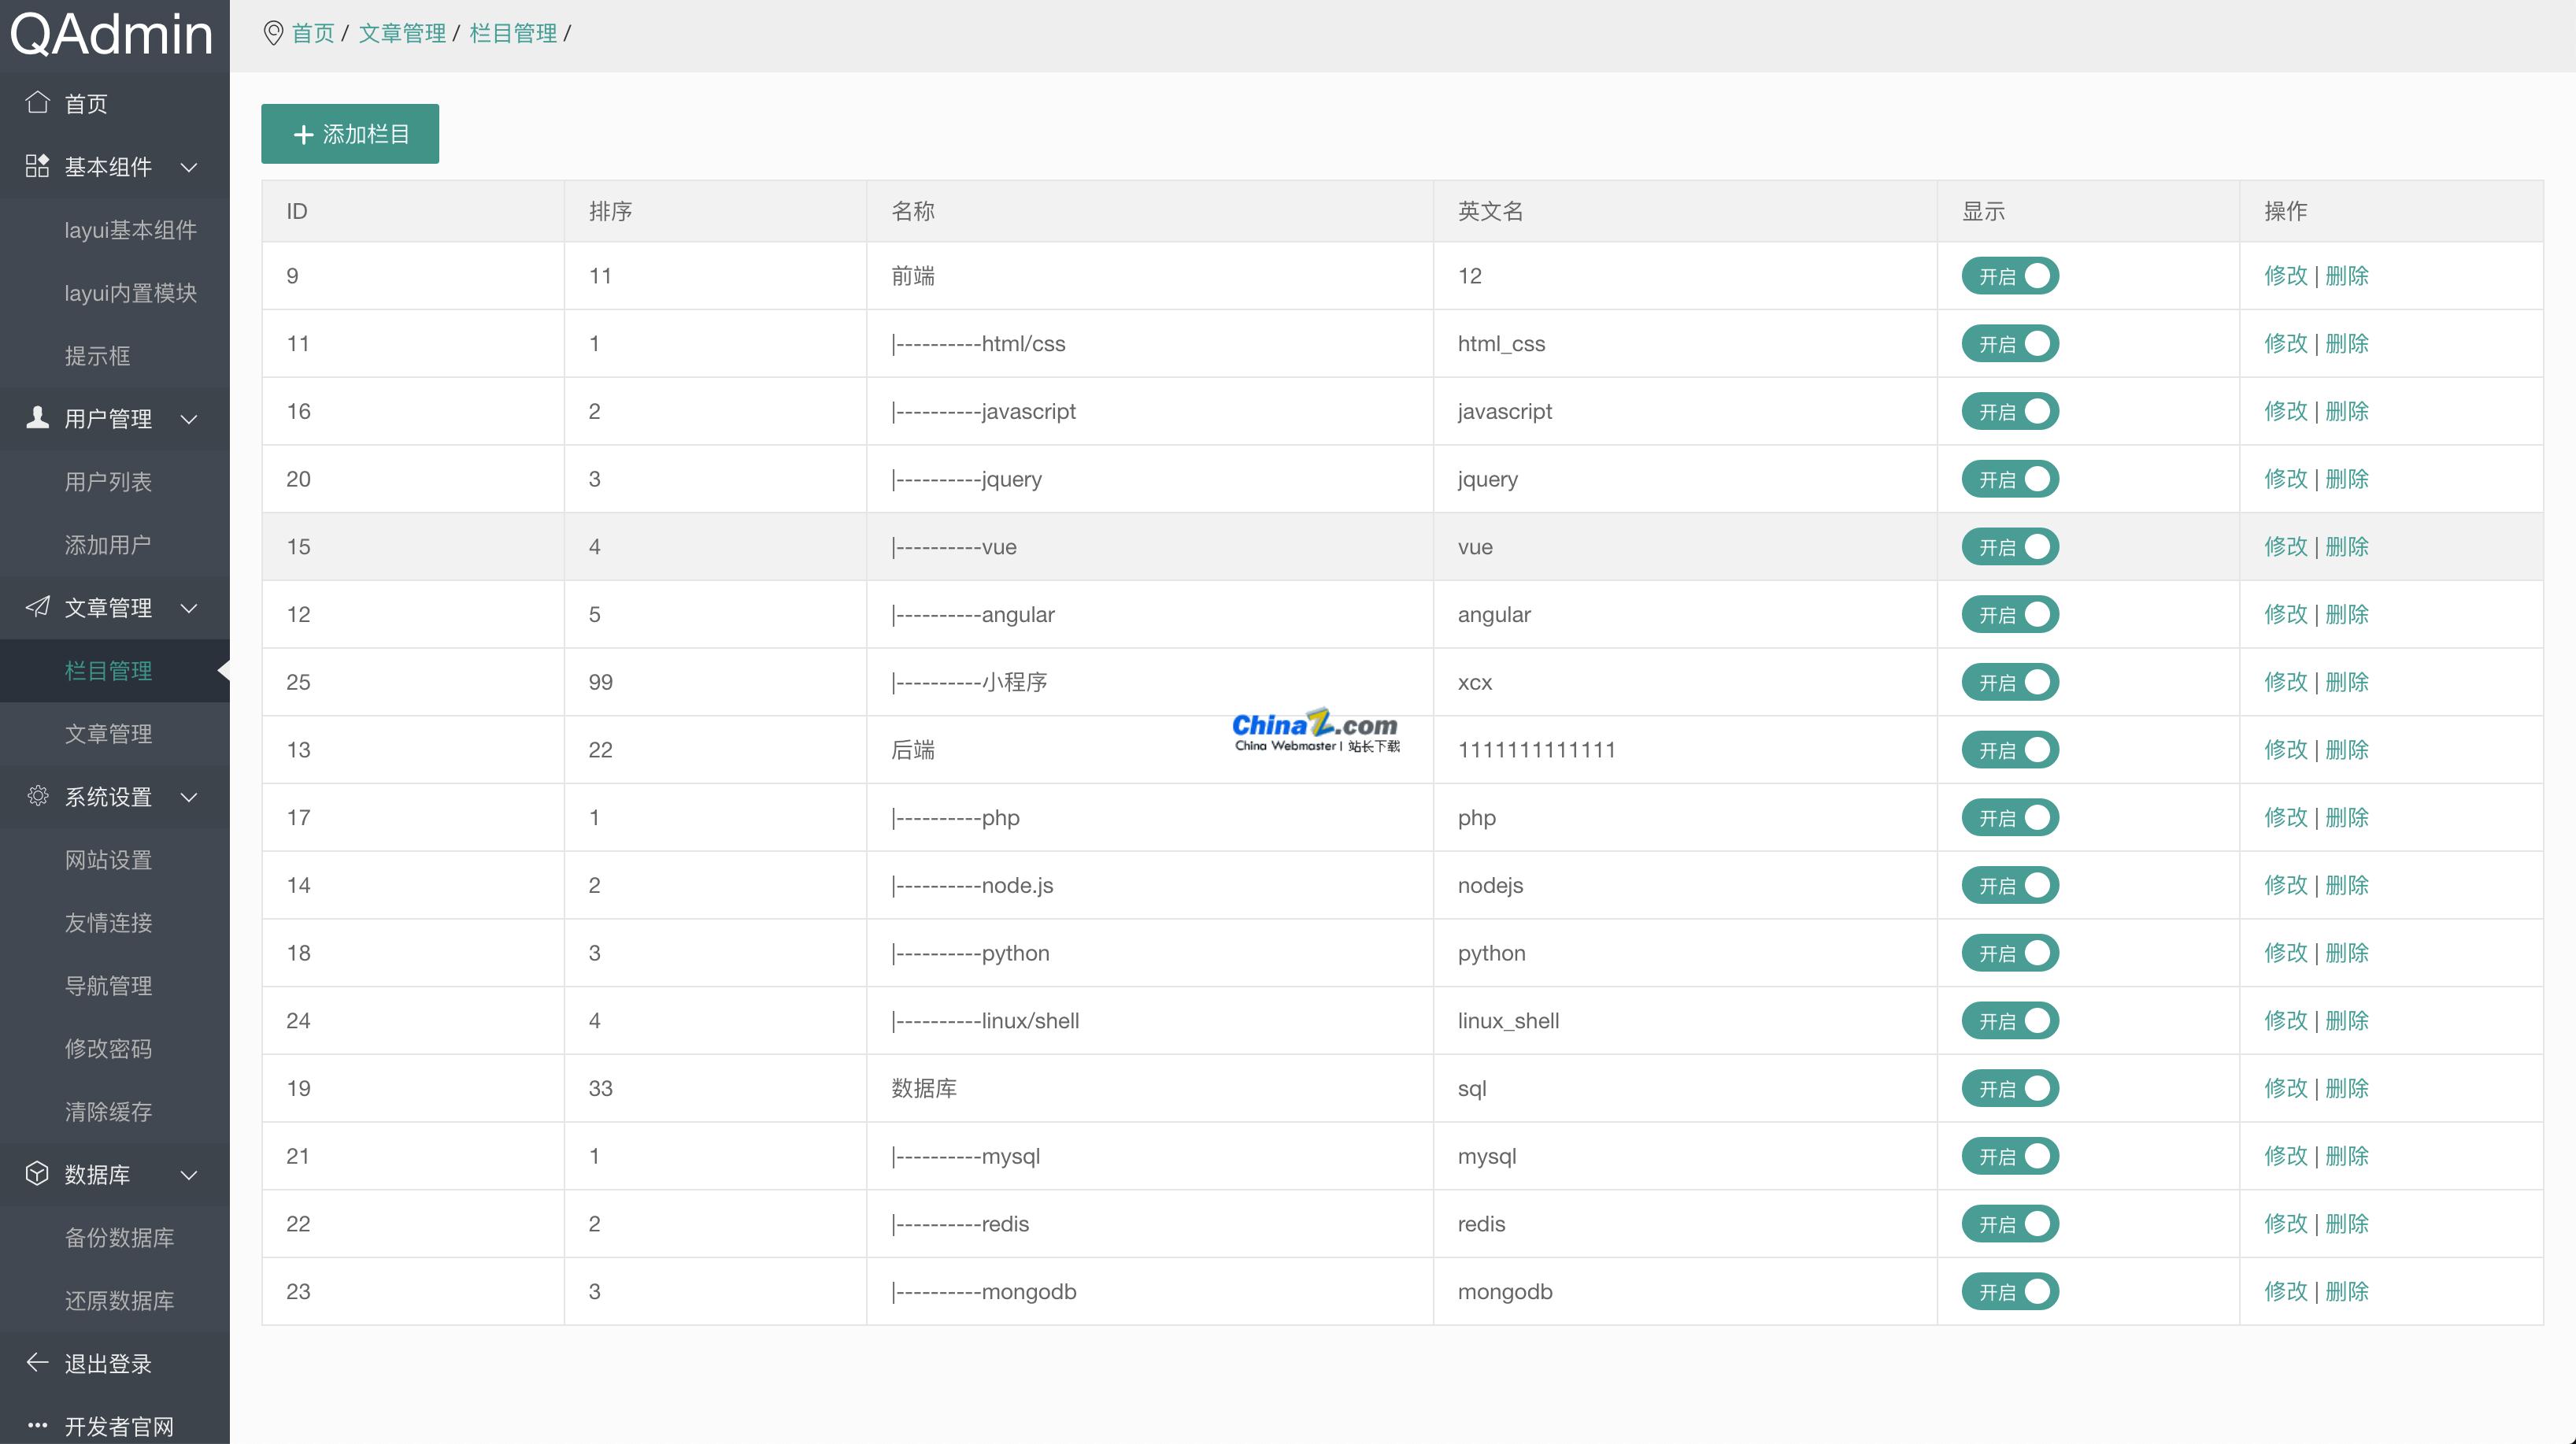
Task: Click the home house icon in sidebar
Action: (x=37, y=102)
